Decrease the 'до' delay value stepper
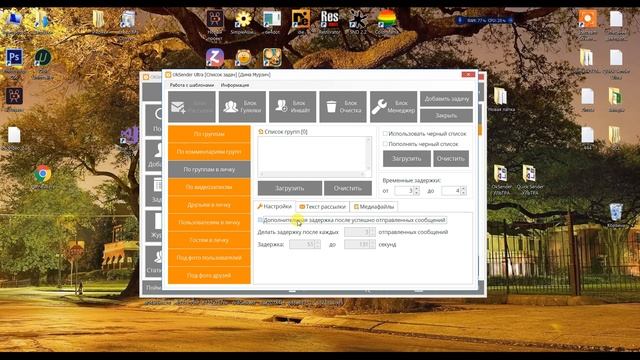 [463, 193]
